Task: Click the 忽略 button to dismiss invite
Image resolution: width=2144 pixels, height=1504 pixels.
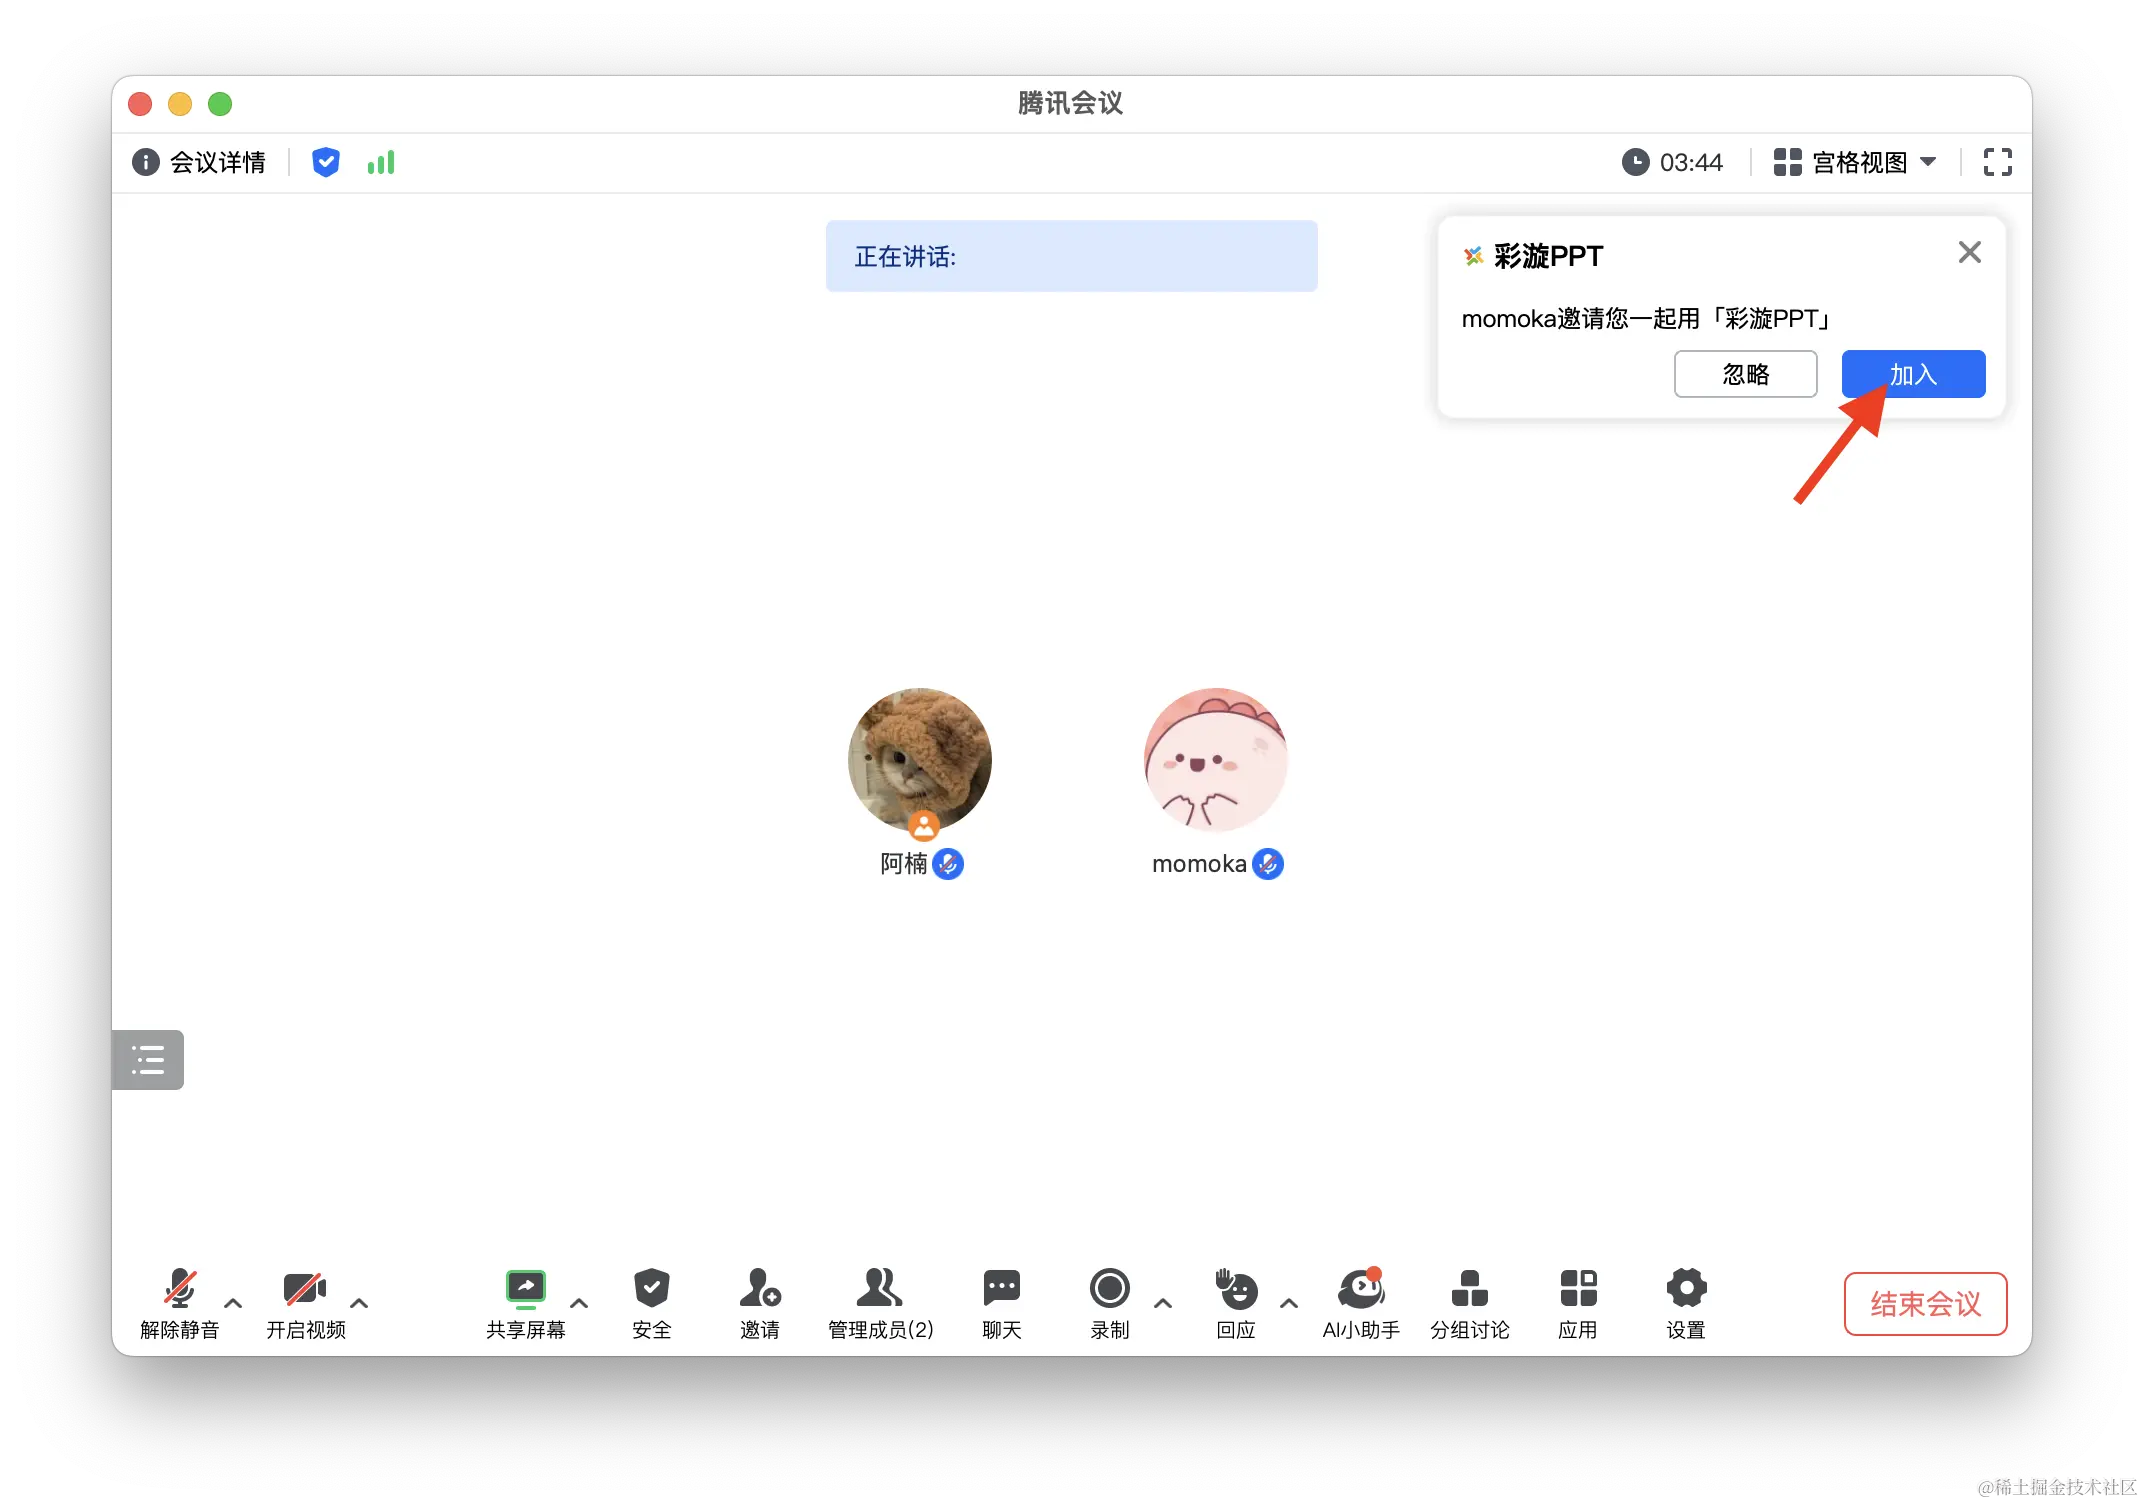Action: point(1745,374)
